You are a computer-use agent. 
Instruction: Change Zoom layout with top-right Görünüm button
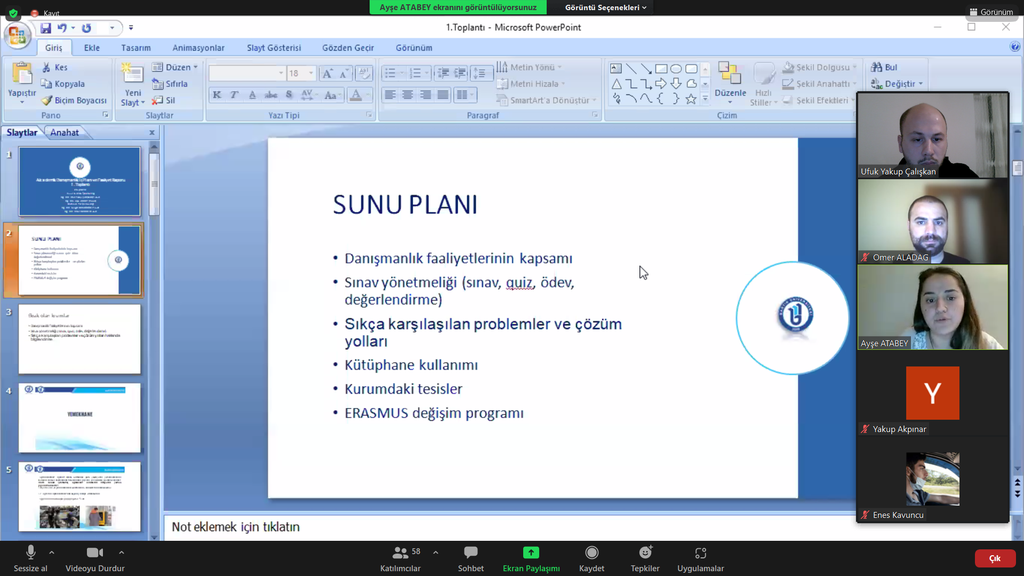991,12
